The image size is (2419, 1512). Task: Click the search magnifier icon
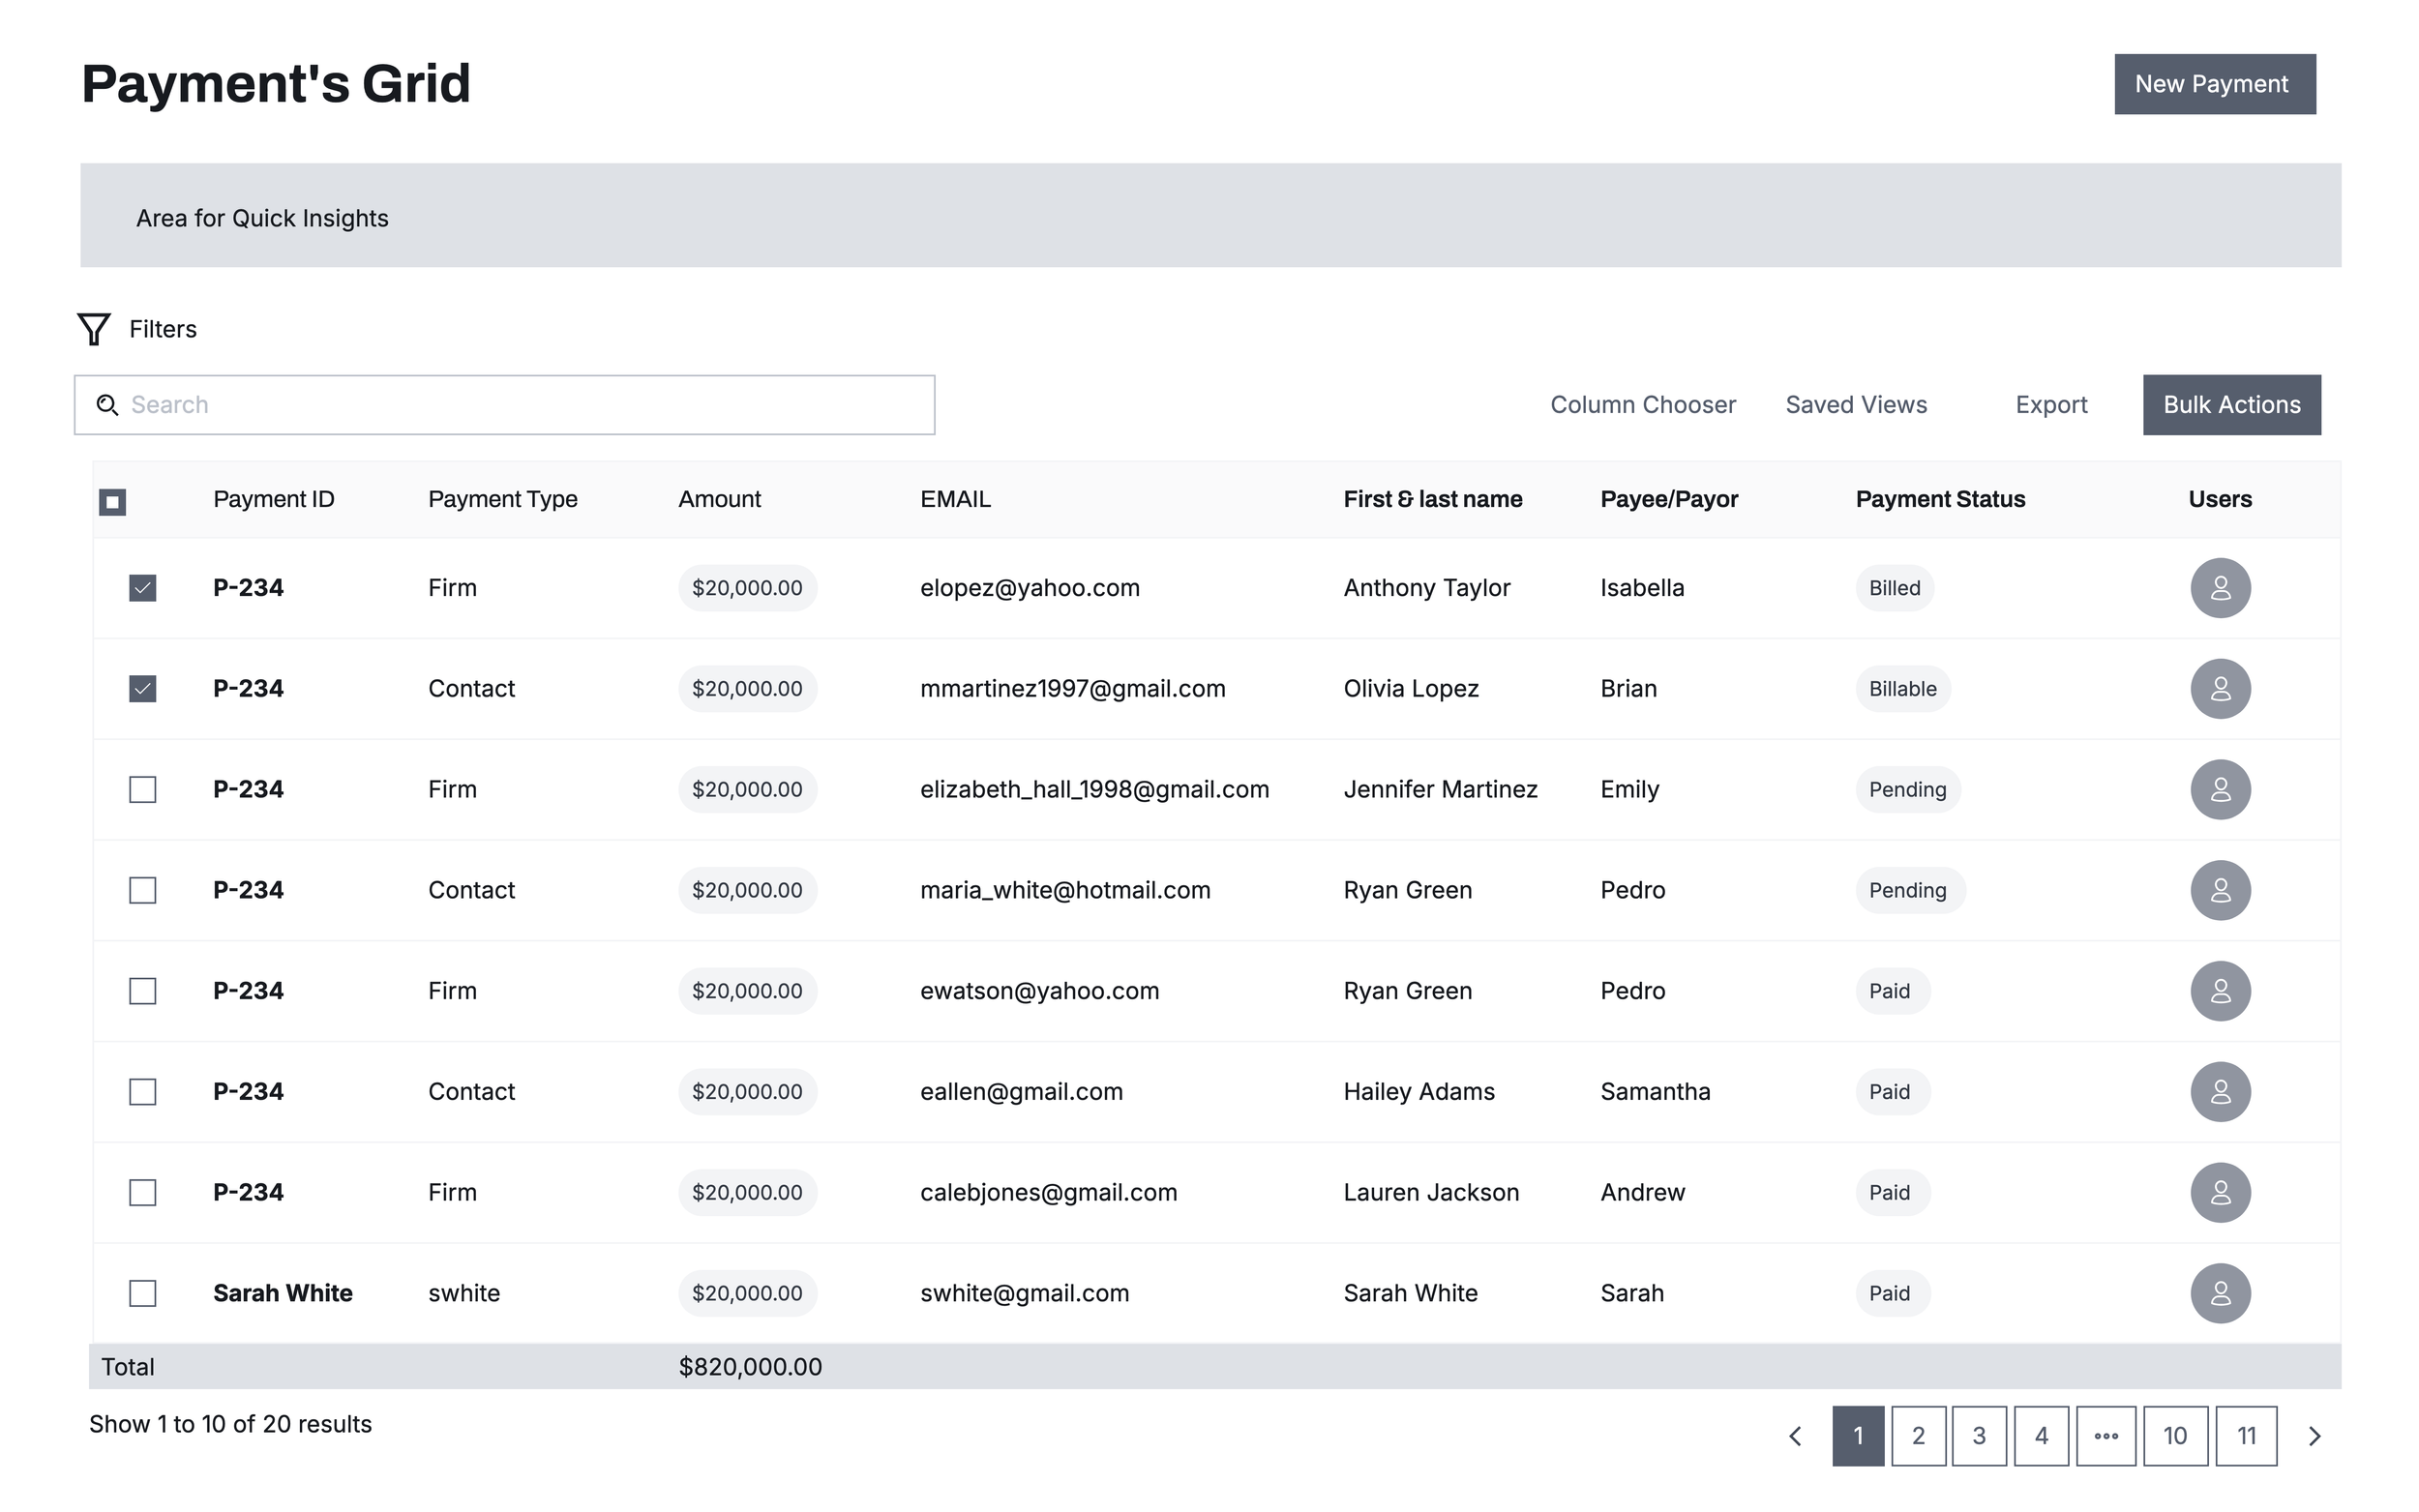107,405
